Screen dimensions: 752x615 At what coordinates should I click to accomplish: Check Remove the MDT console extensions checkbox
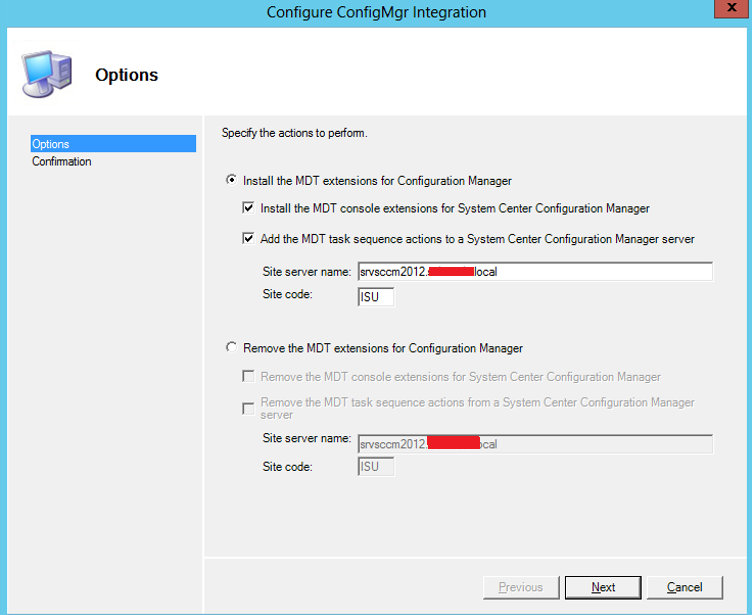pyautogui.click(x=248, y=376)
